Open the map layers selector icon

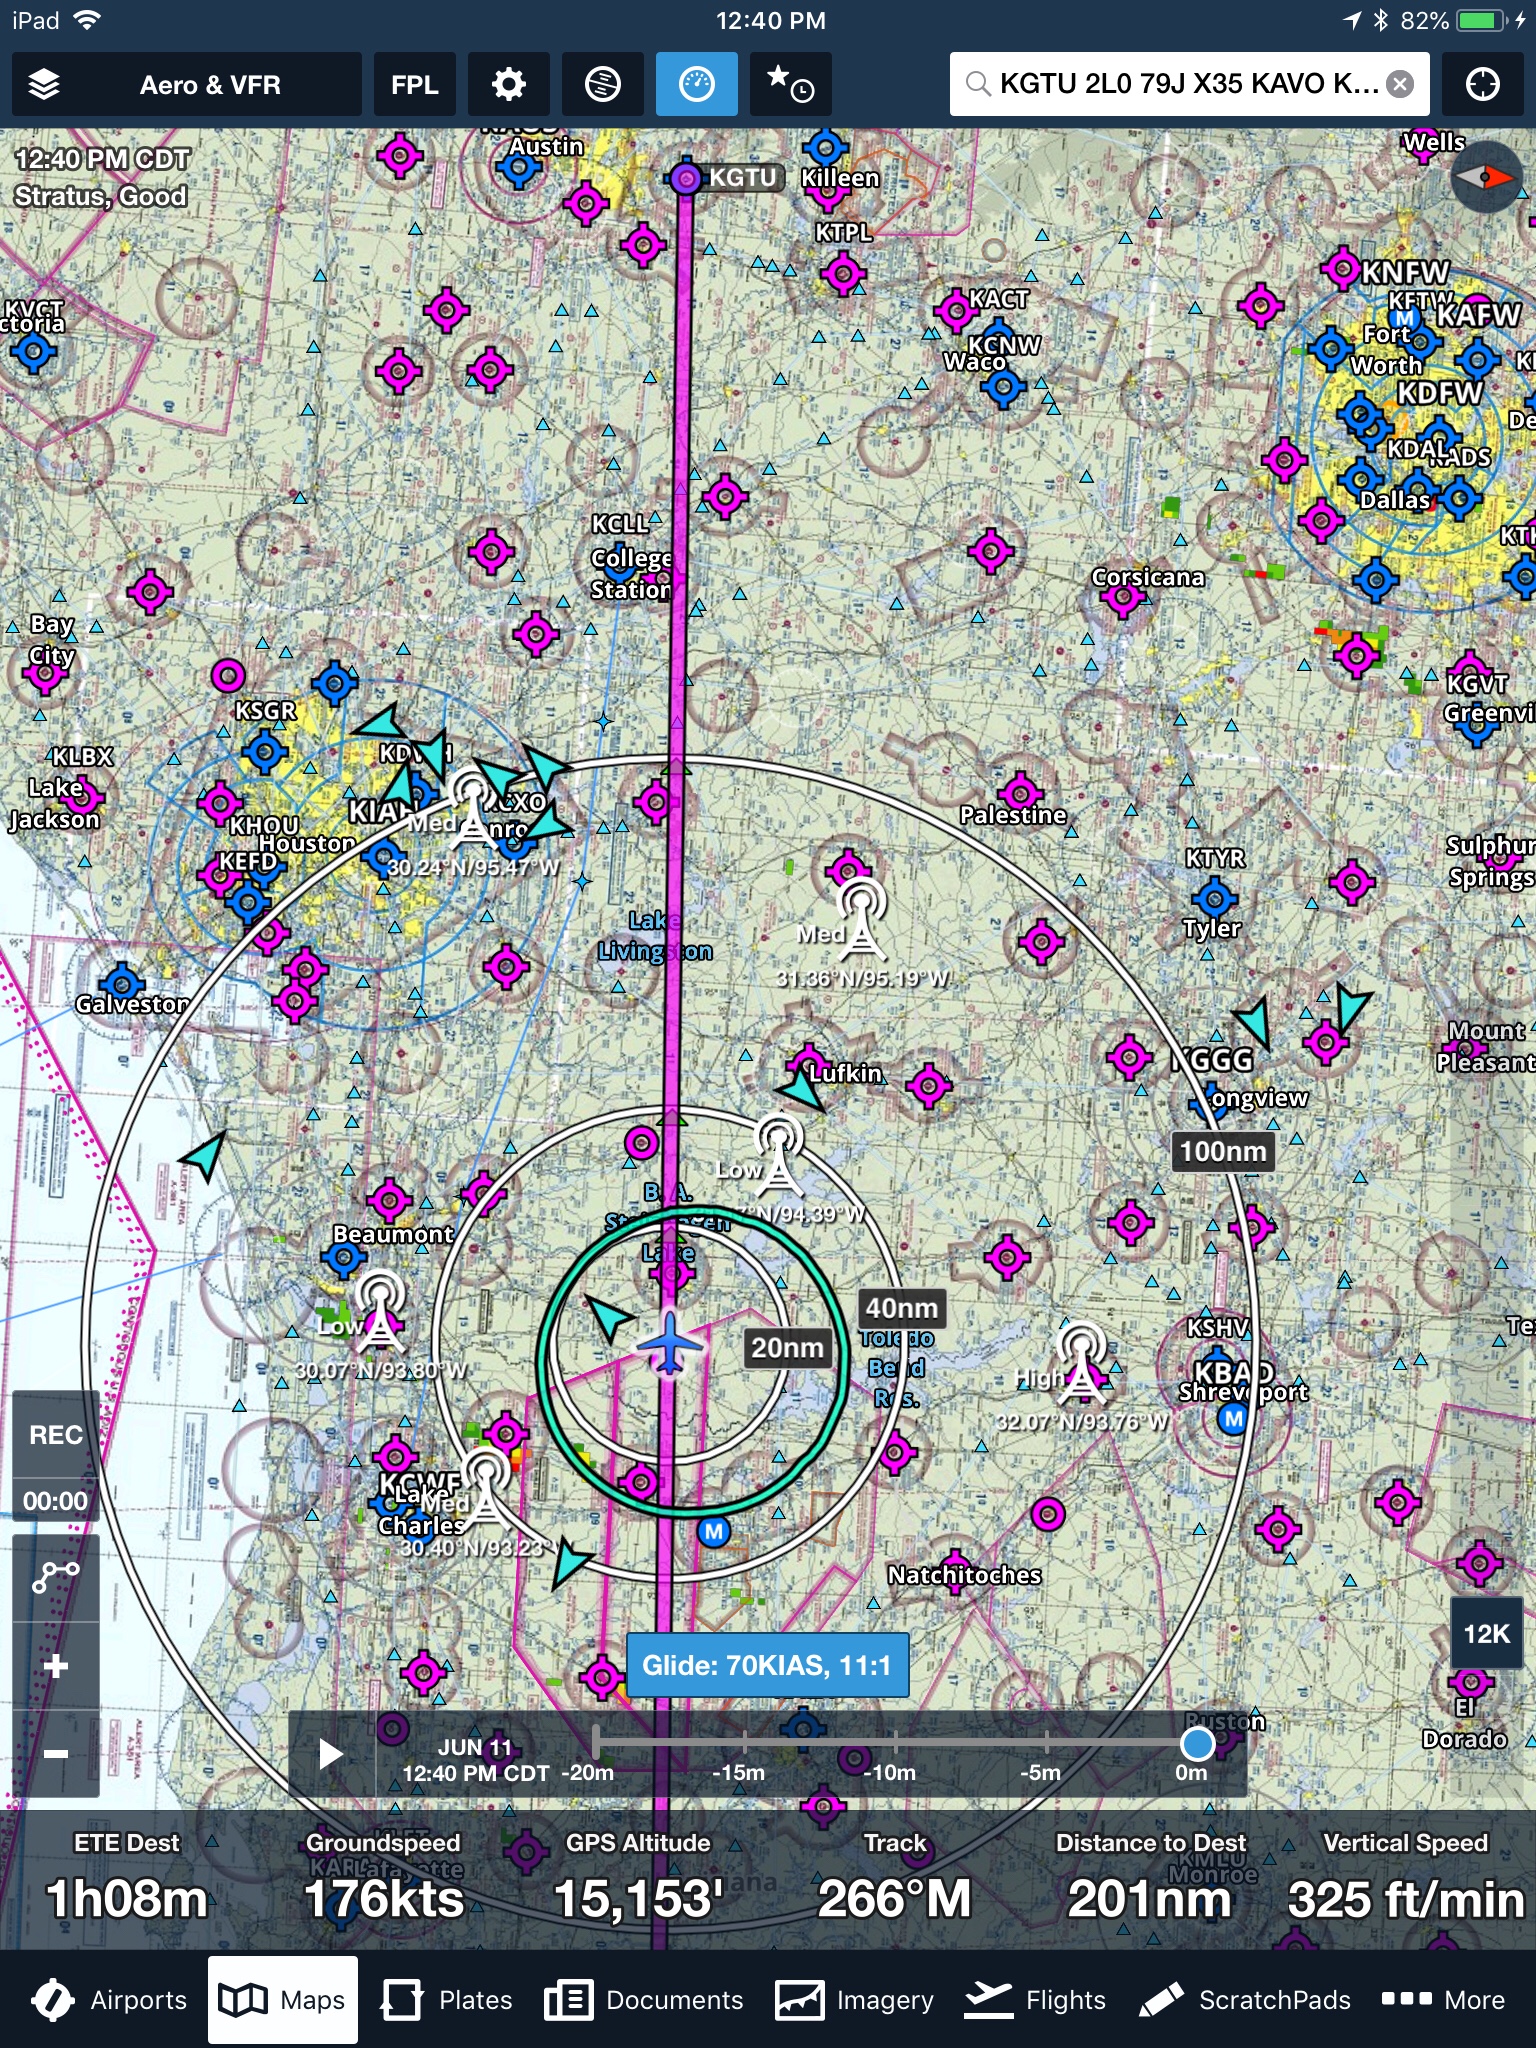click(x=45, y=85)
